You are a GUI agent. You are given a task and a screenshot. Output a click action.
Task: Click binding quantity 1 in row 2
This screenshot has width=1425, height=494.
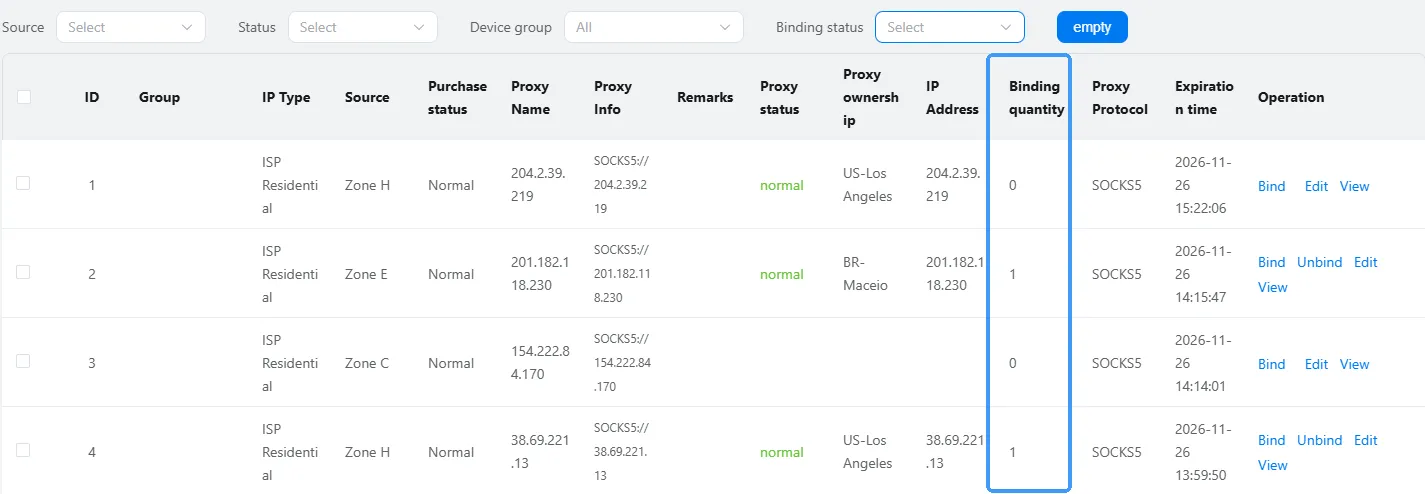(1013, 274)
